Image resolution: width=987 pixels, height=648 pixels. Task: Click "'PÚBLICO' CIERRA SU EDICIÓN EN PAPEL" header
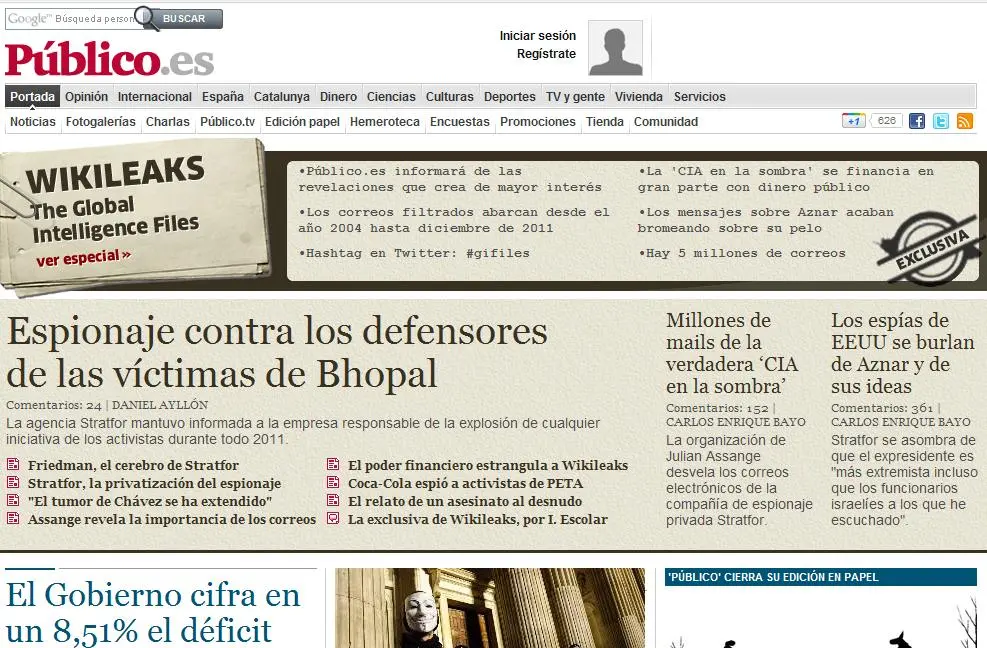[x=821, y=577]
